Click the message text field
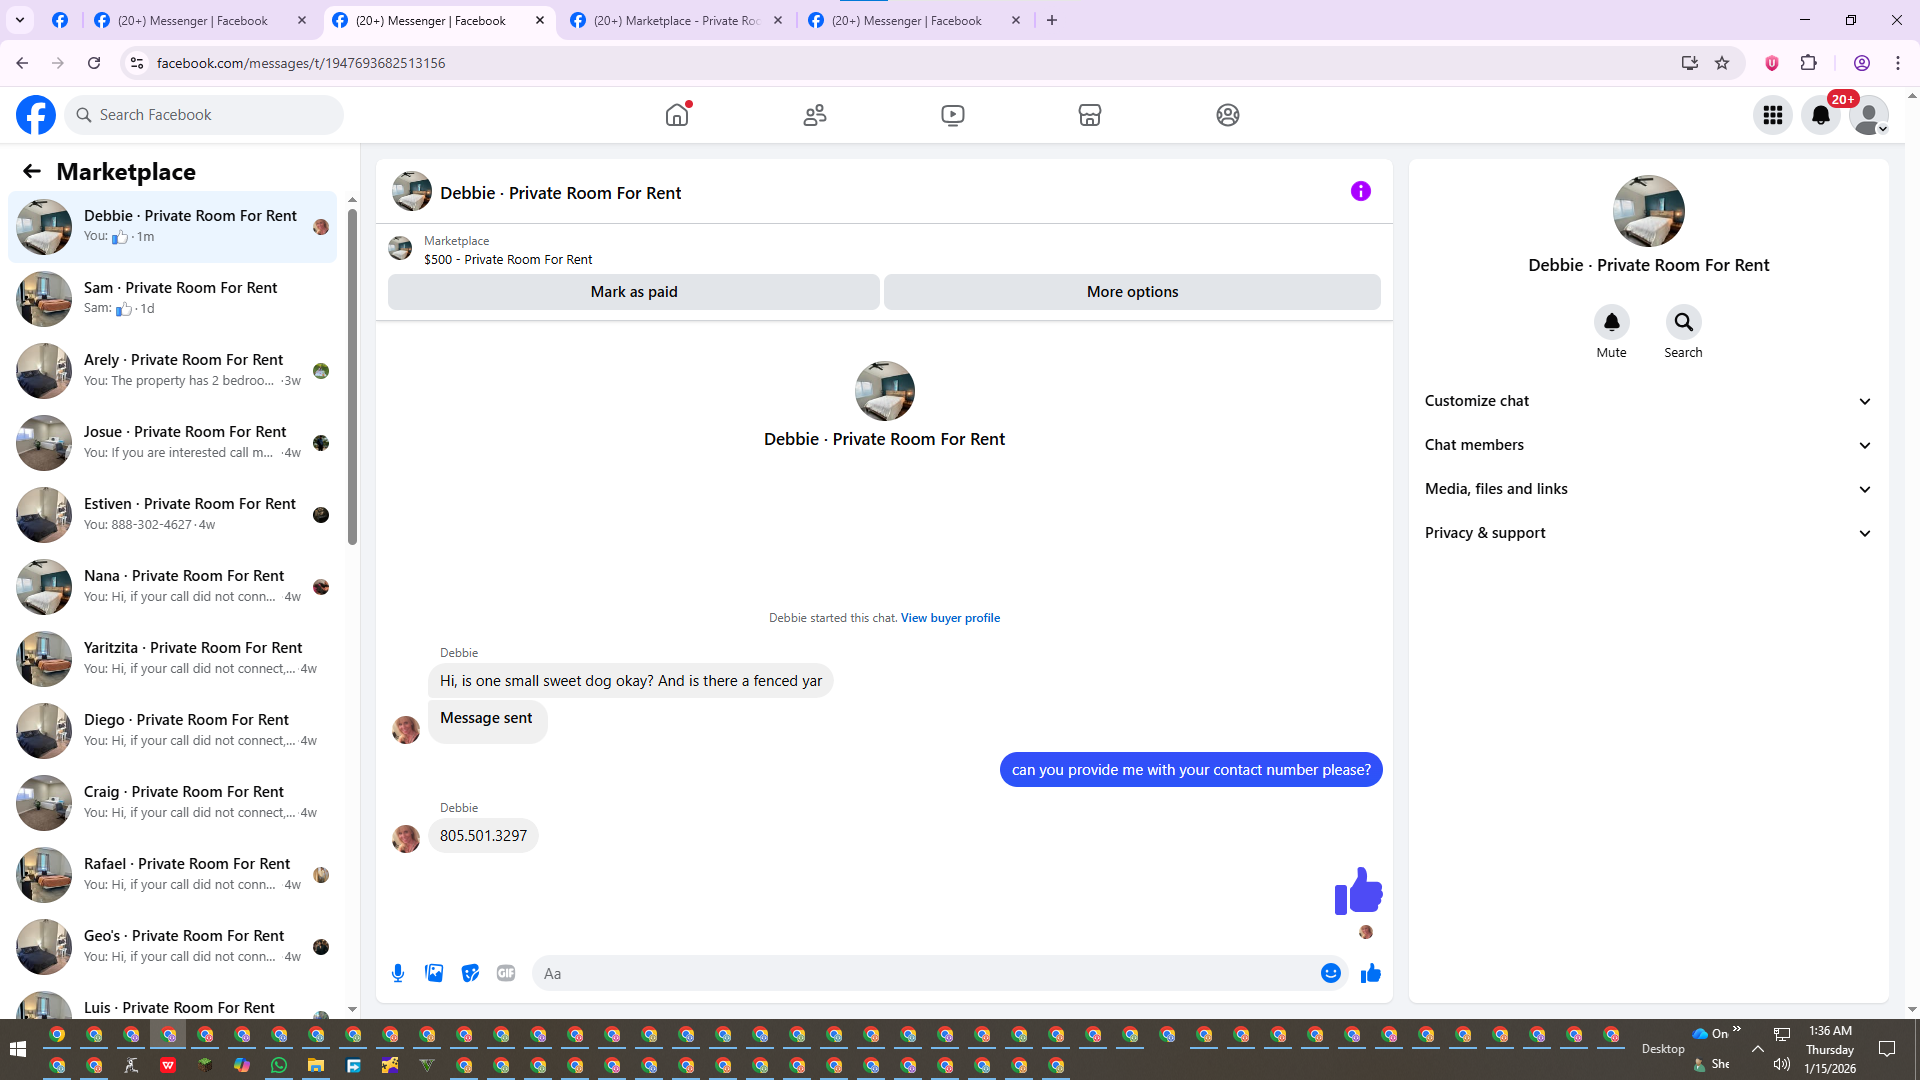Viewport: 1920px width, 1080px height. click(925, 973)
